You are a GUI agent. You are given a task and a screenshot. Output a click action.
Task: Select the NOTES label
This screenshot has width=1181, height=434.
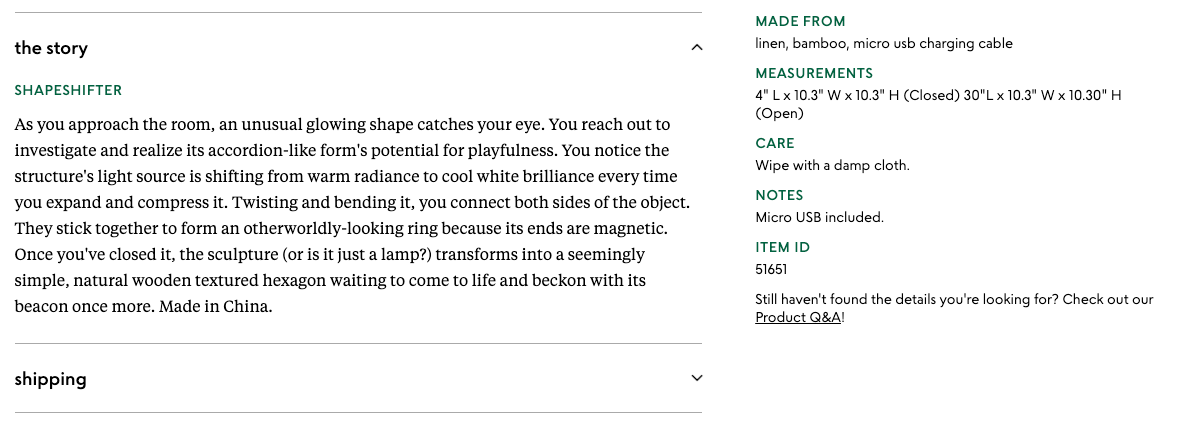pos(779,195)
